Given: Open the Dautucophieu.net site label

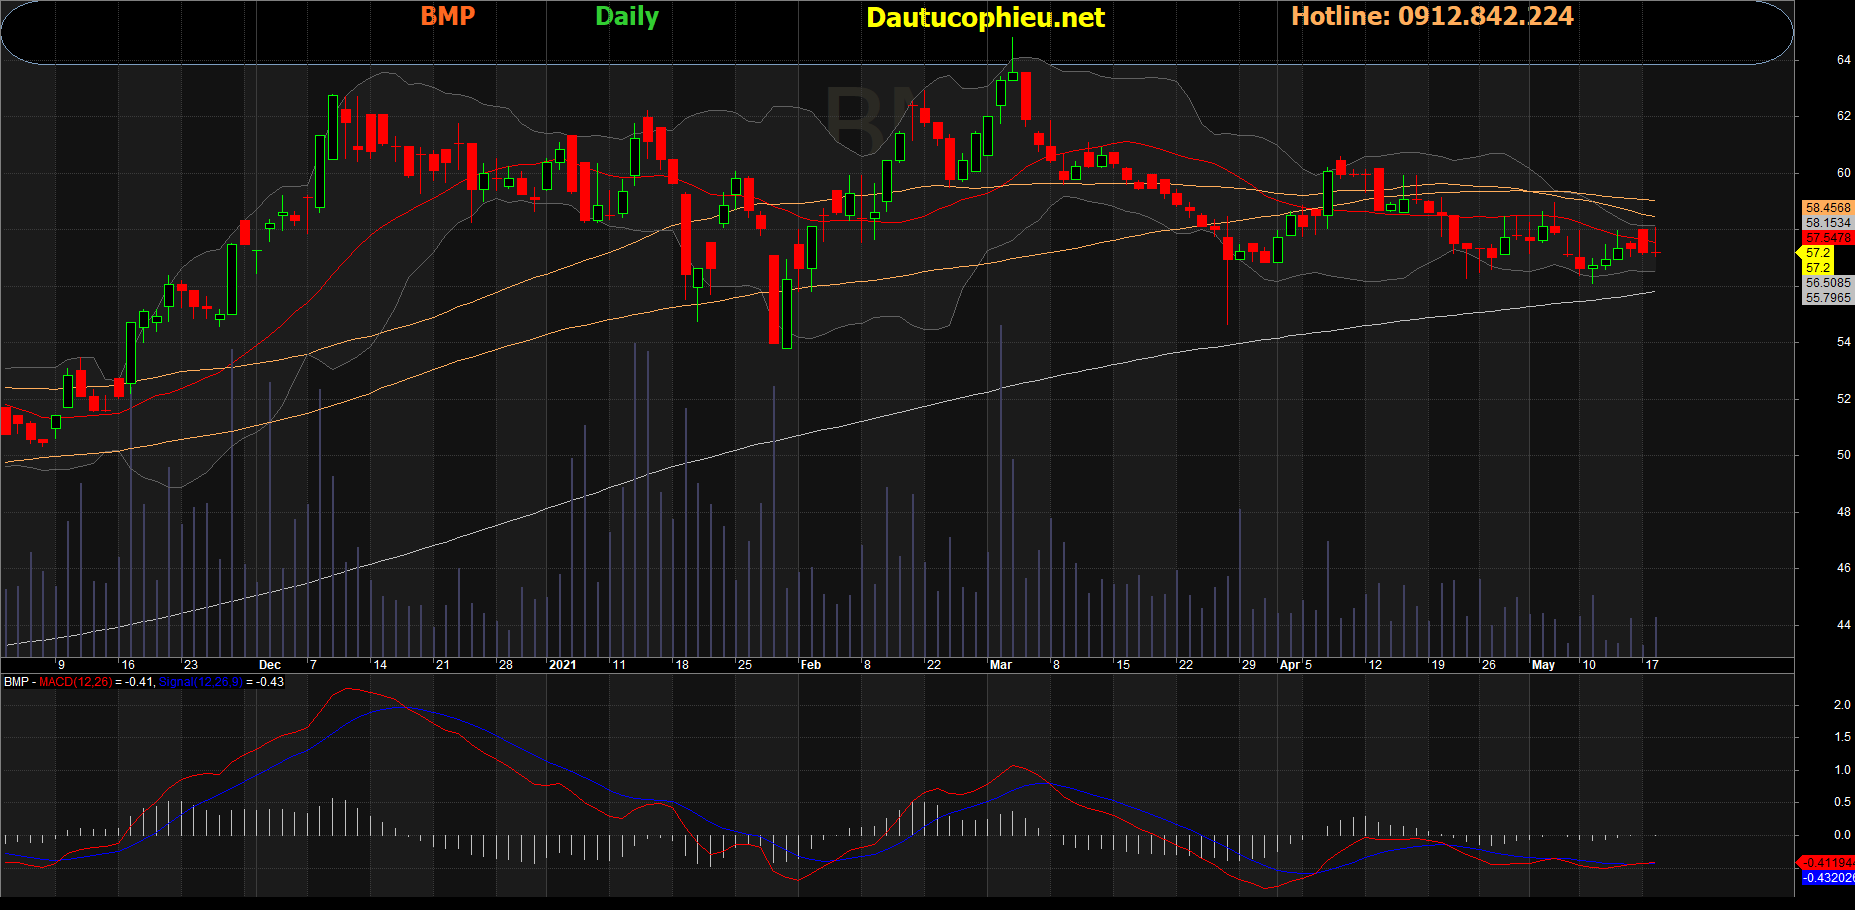Looking at the screenshot, I should coord(985,18).
